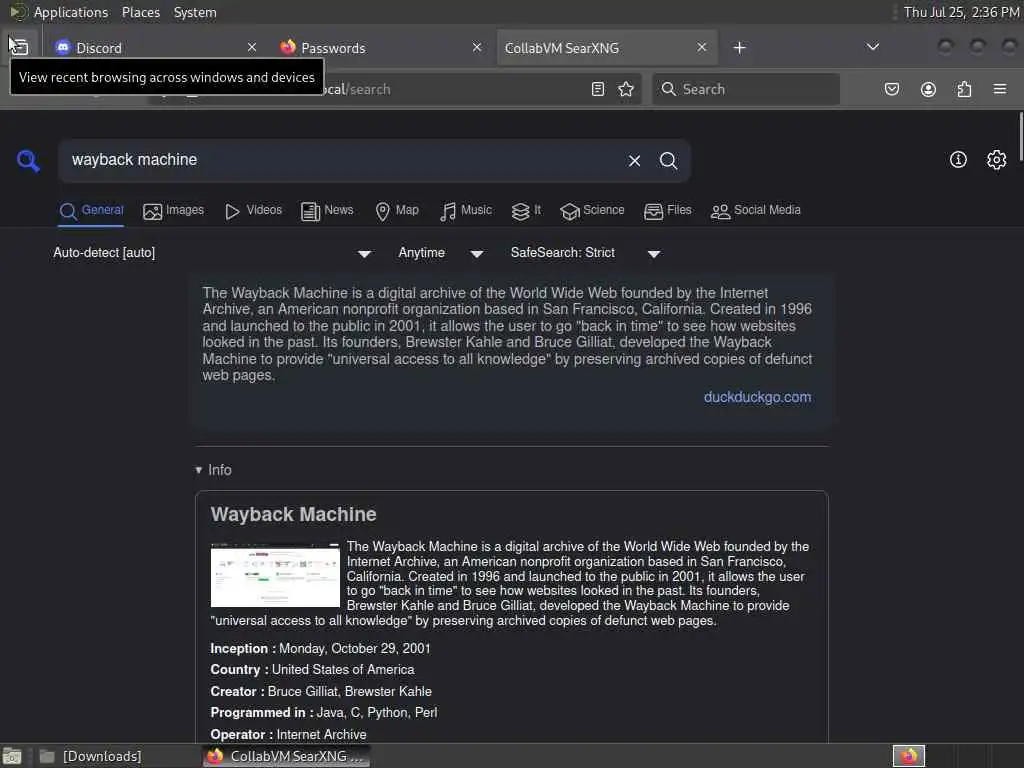Open the SafeSearch Strict dropdown

pyautogui.click(x=585, y=253)
